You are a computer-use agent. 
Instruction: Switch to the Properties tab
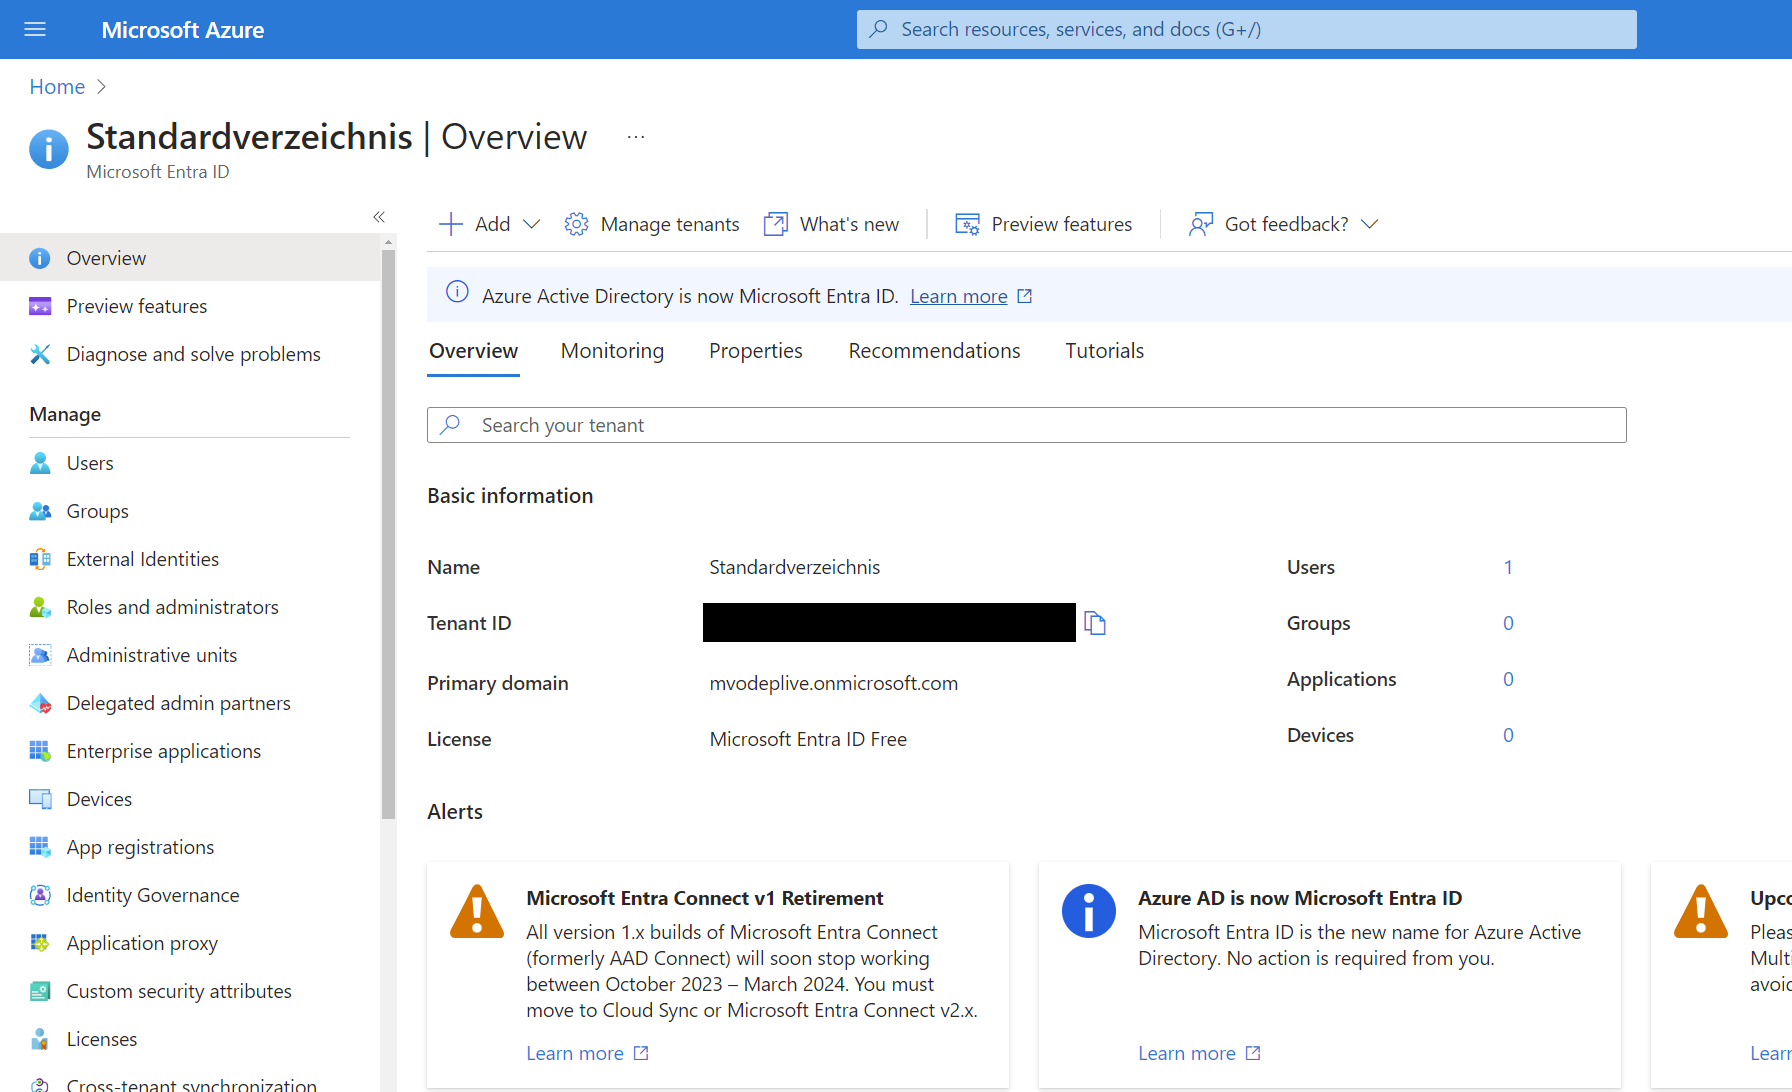tap(755, 351)
